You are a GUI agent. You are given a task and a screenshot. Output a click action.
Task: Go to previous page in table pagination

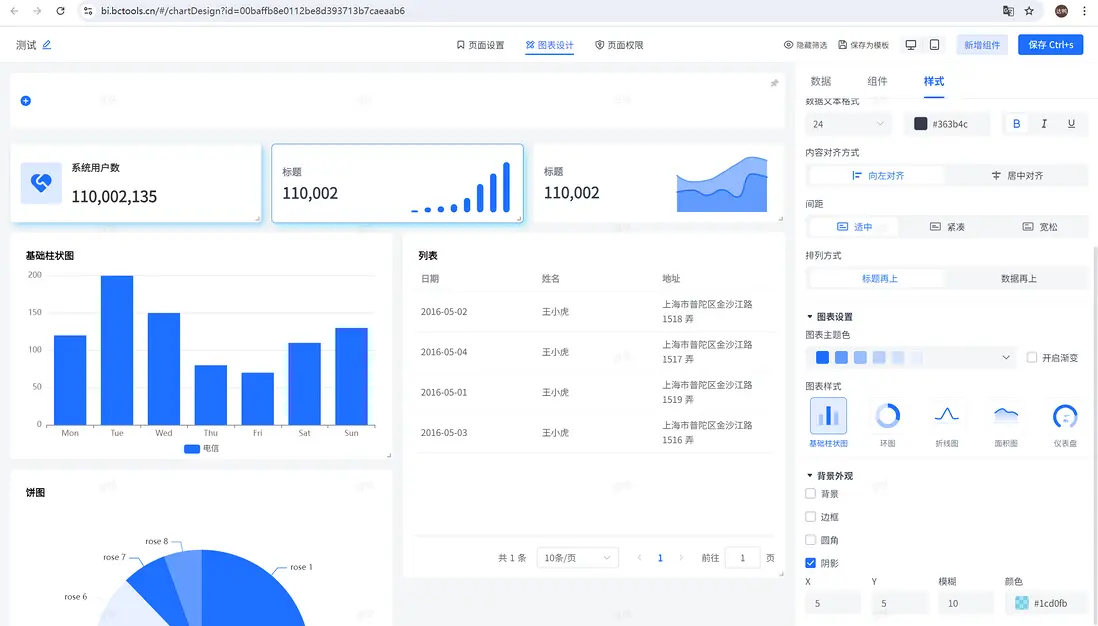click(x=639, y=558)
